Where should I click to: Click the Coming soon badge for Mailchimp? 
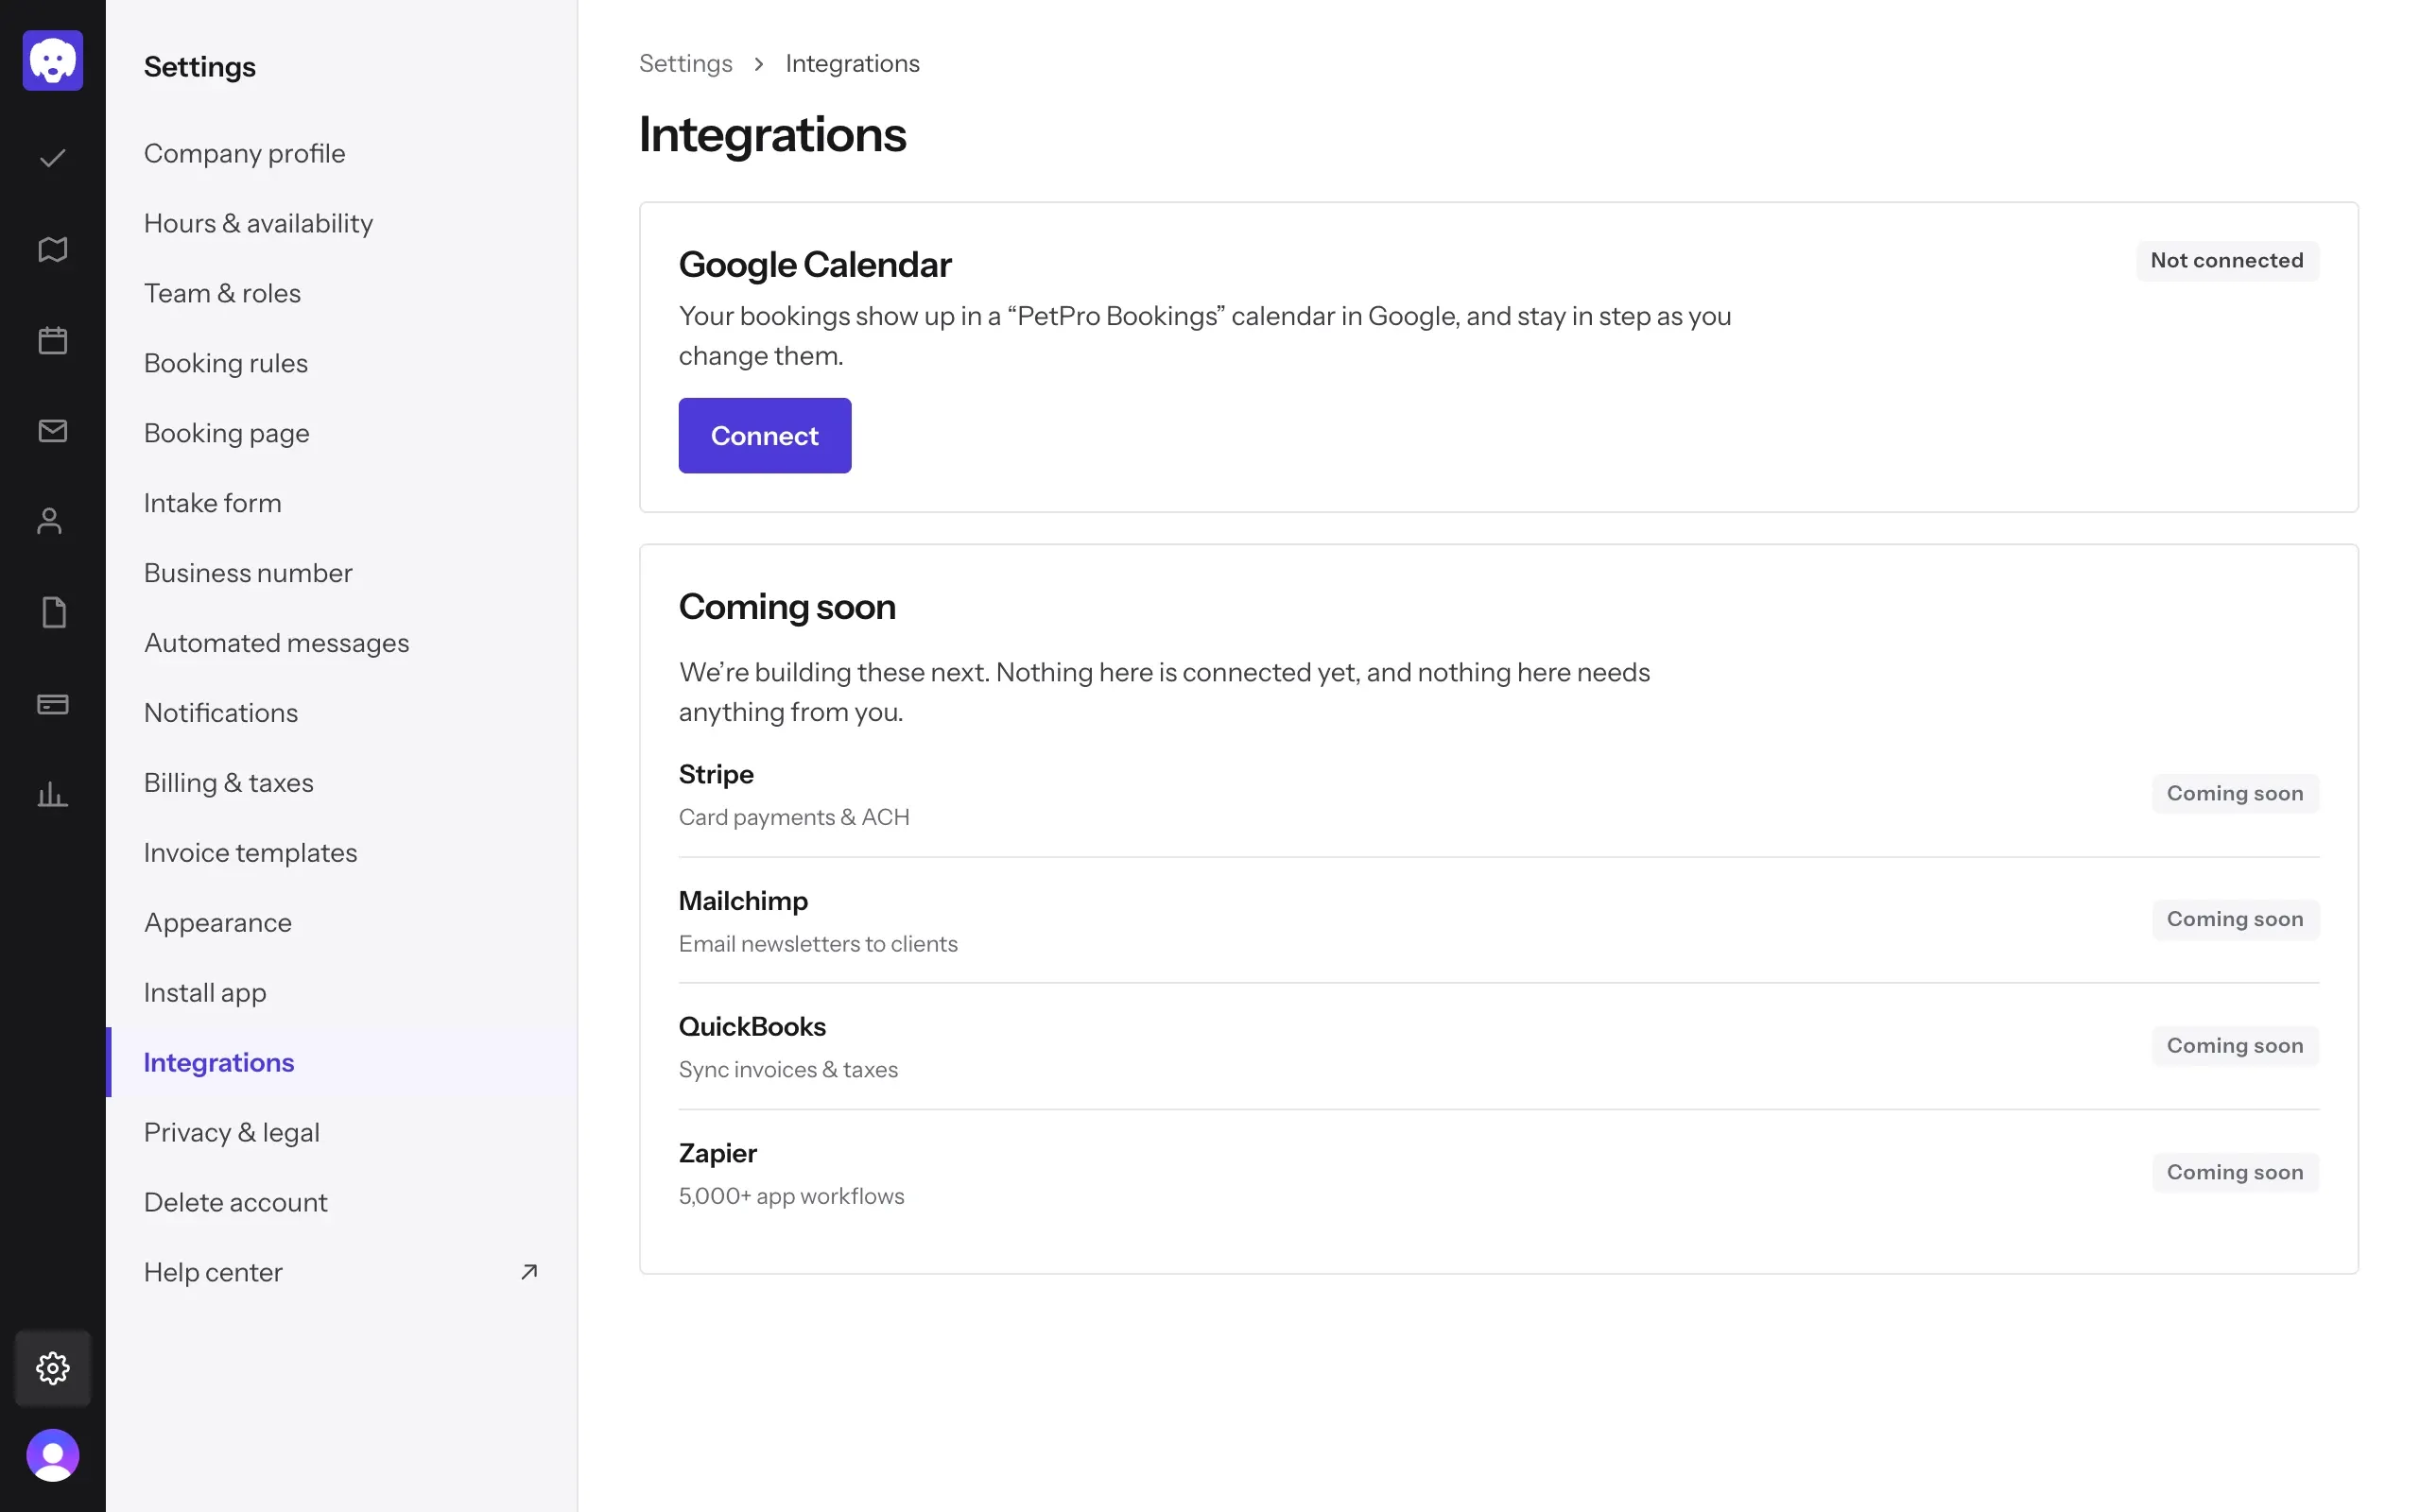pos(2235,920)
